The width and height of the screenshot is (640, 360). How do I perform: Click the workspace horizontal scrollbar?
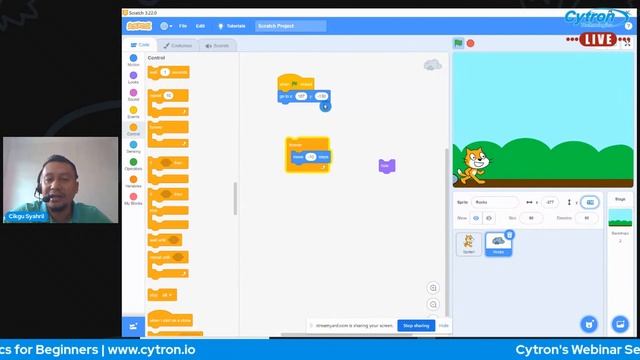[347, 335]
